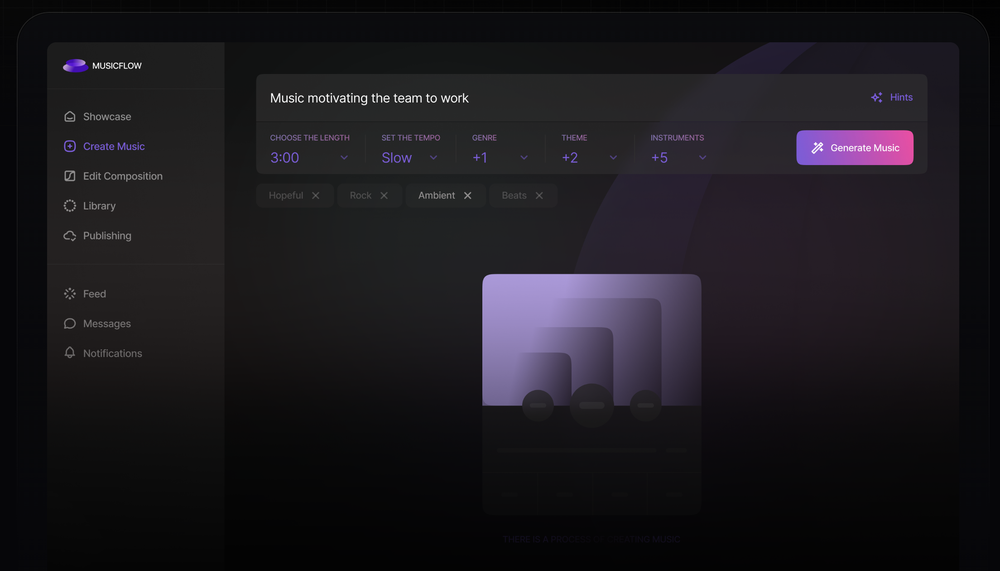Click the Slow tempo value
The width and height of the screenshot is (1000, 571).
[397, 158]
